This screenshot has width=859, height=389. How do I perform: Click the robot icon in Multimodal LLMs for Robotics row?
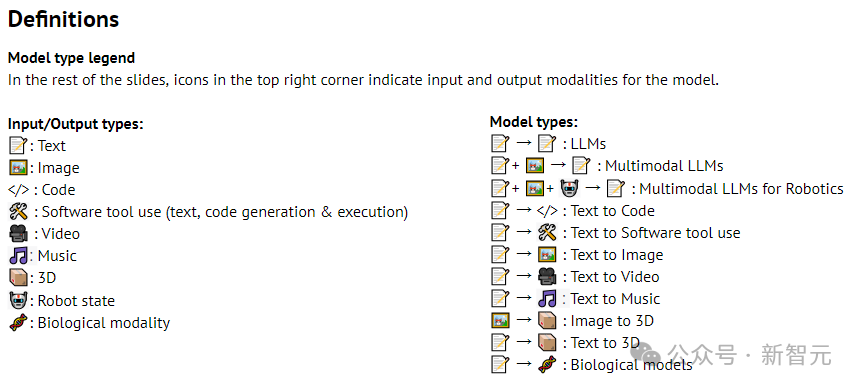coord(570,188)
